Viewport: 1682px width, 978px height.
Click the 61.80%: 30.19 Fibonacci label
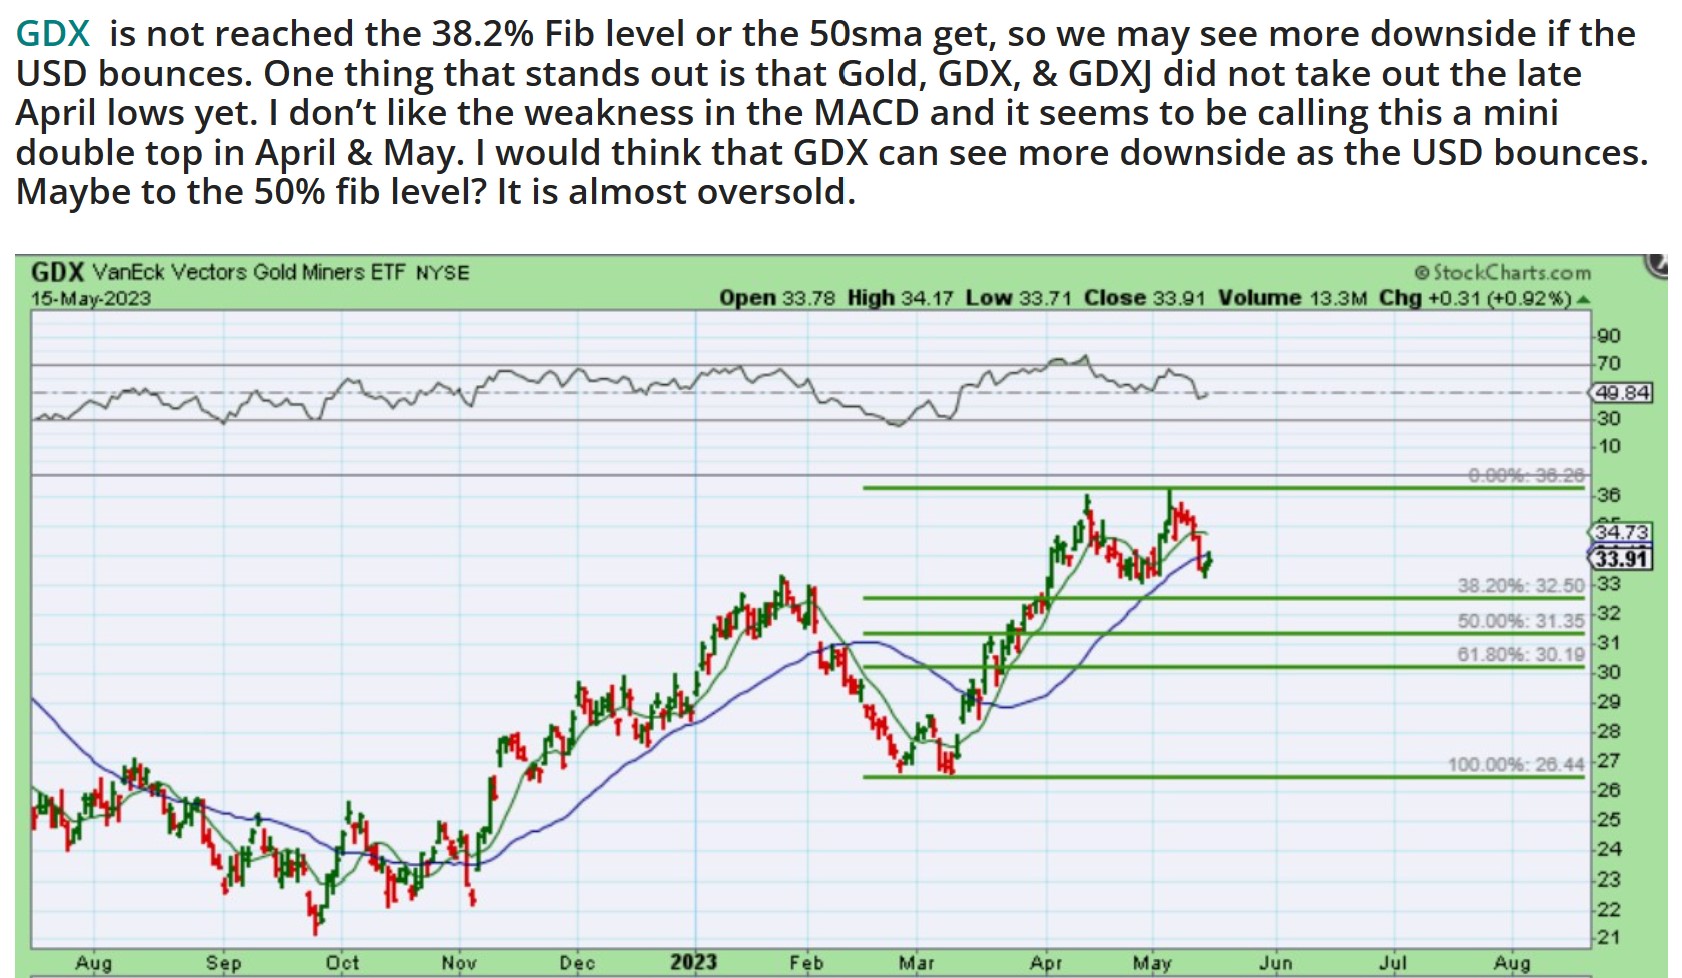(x=1521, y=655)
